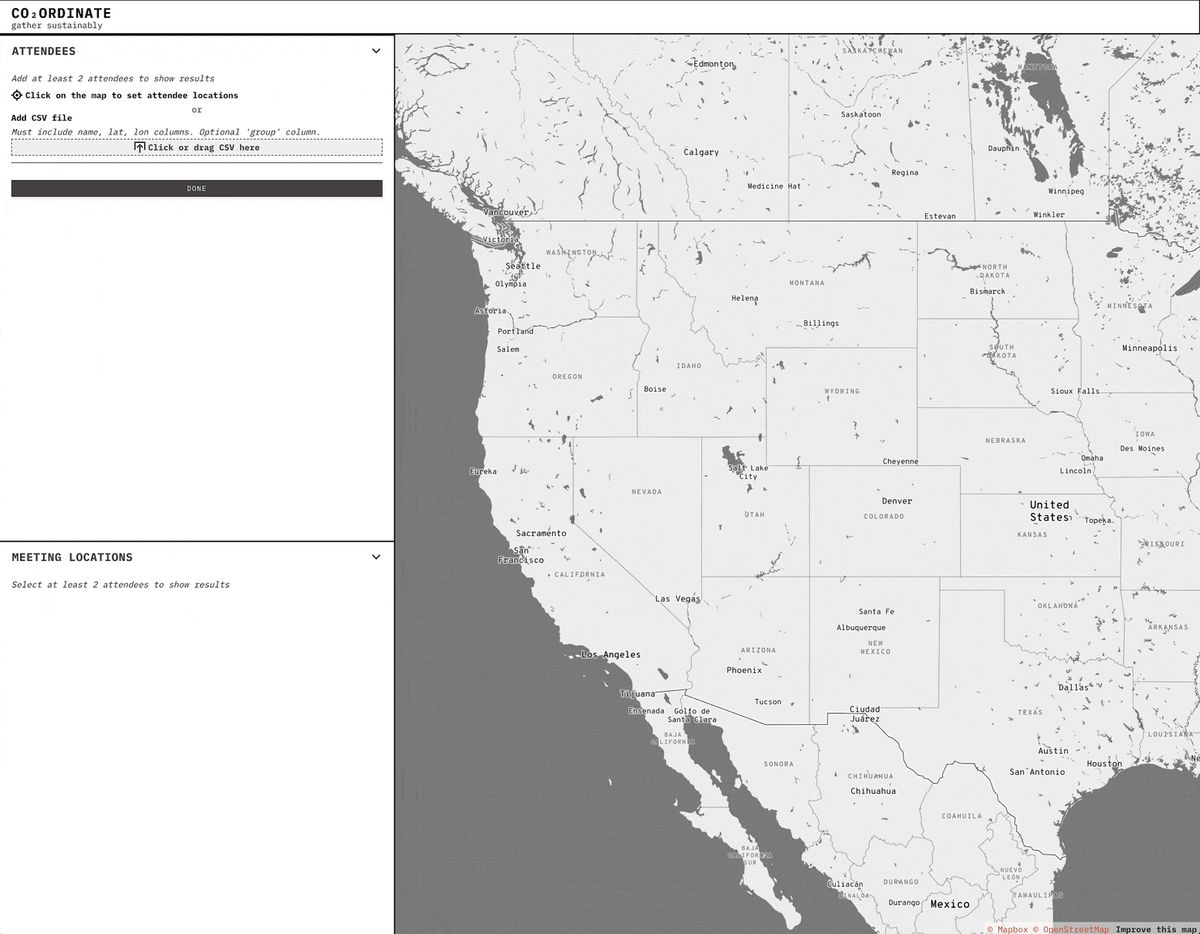Image resolution: width=1200 pixels, height=934 pixels.
Task: Select Omaha on the map
Action: click(1092, 458)
